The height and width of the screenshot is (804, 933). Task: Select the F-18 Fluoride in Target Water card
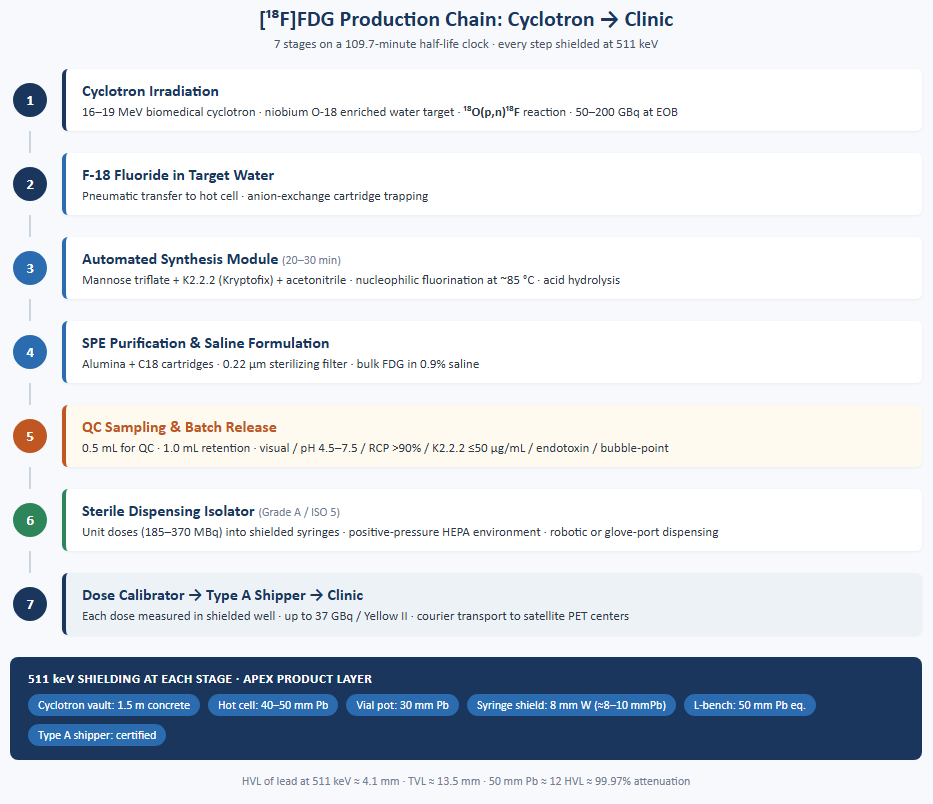click(x=492, y=184)
